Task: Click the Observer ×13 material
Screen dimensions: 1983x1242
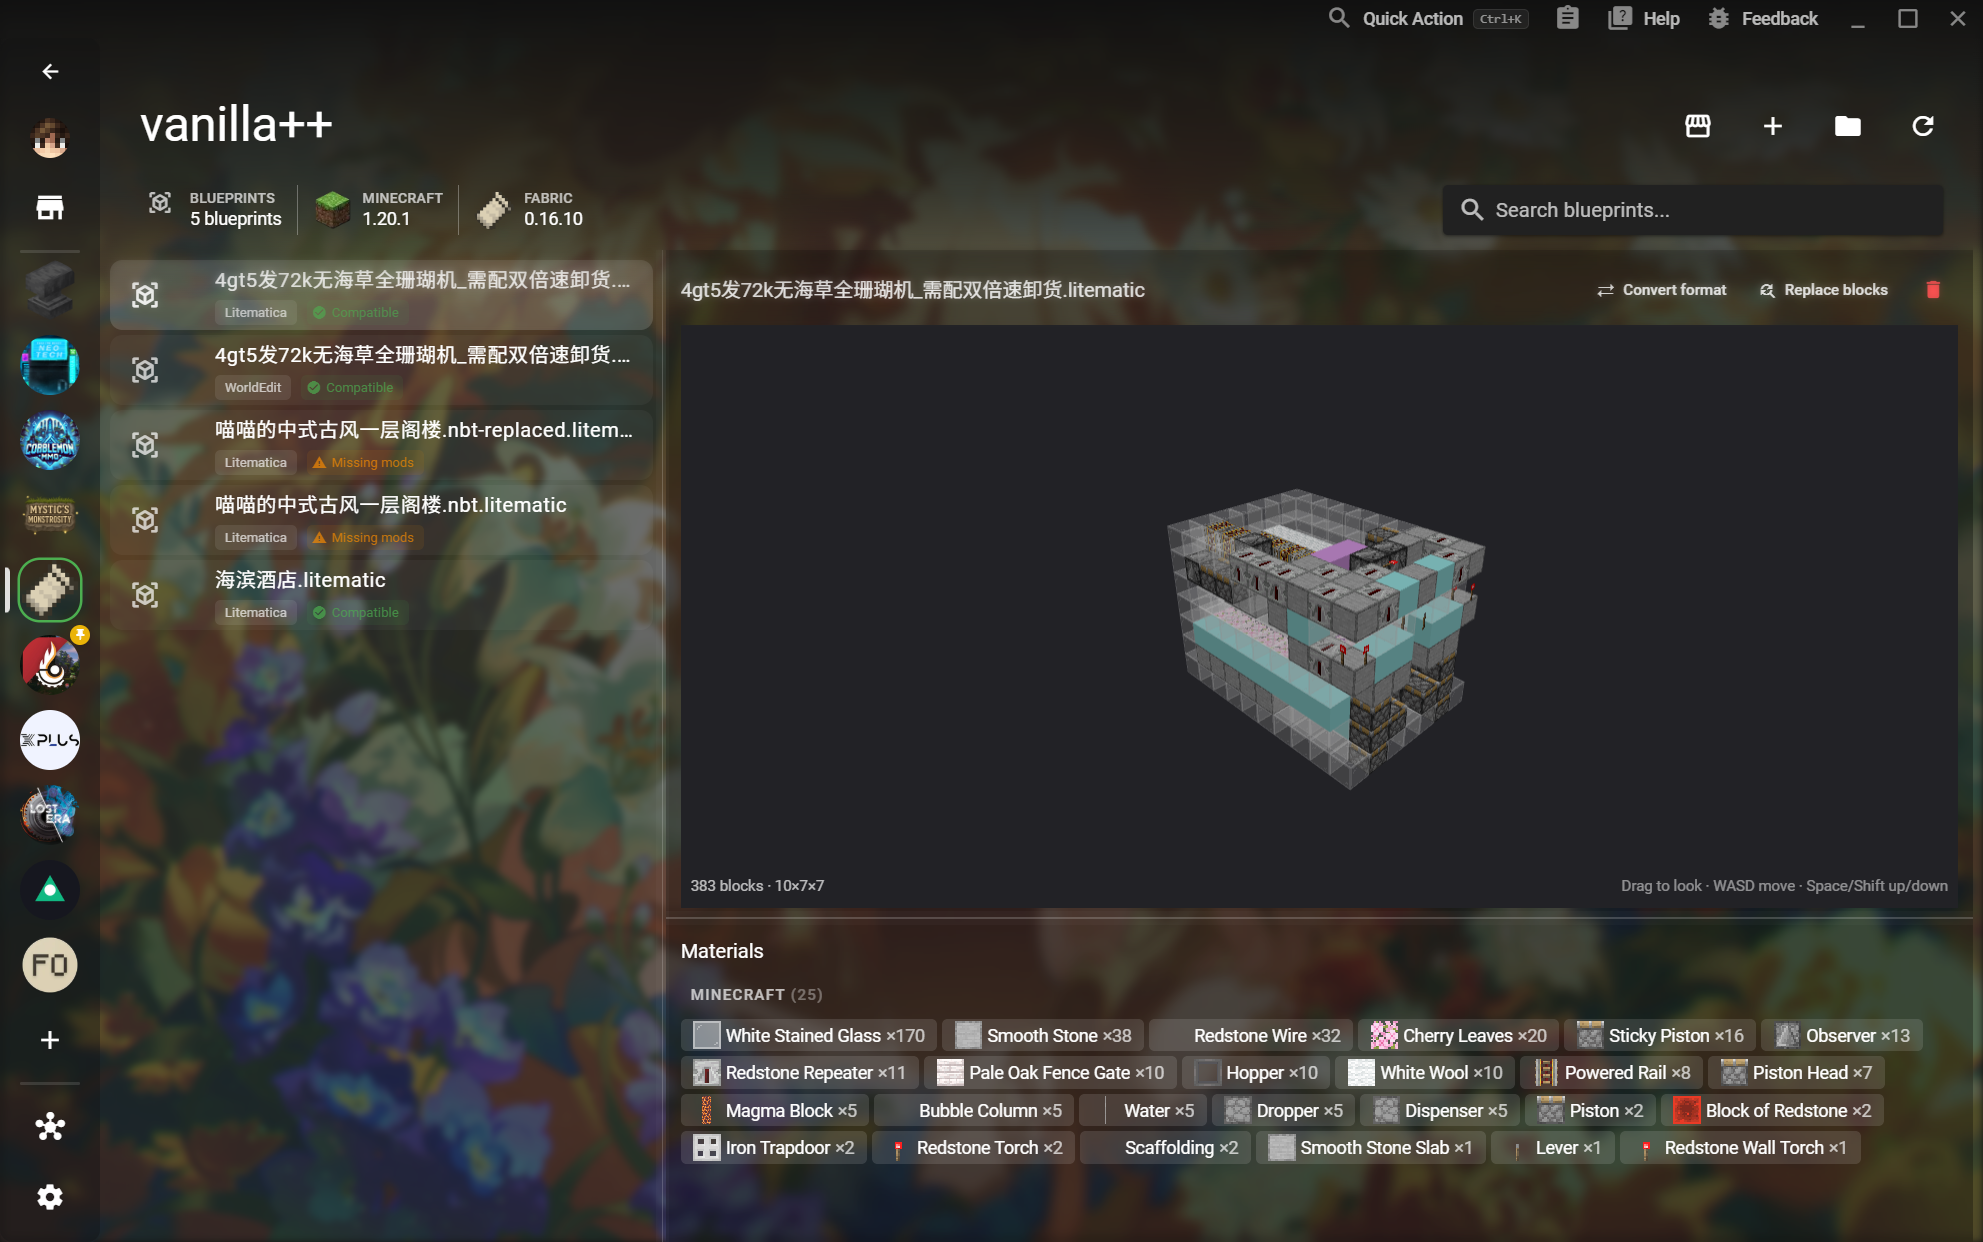Action: 1842,1035
